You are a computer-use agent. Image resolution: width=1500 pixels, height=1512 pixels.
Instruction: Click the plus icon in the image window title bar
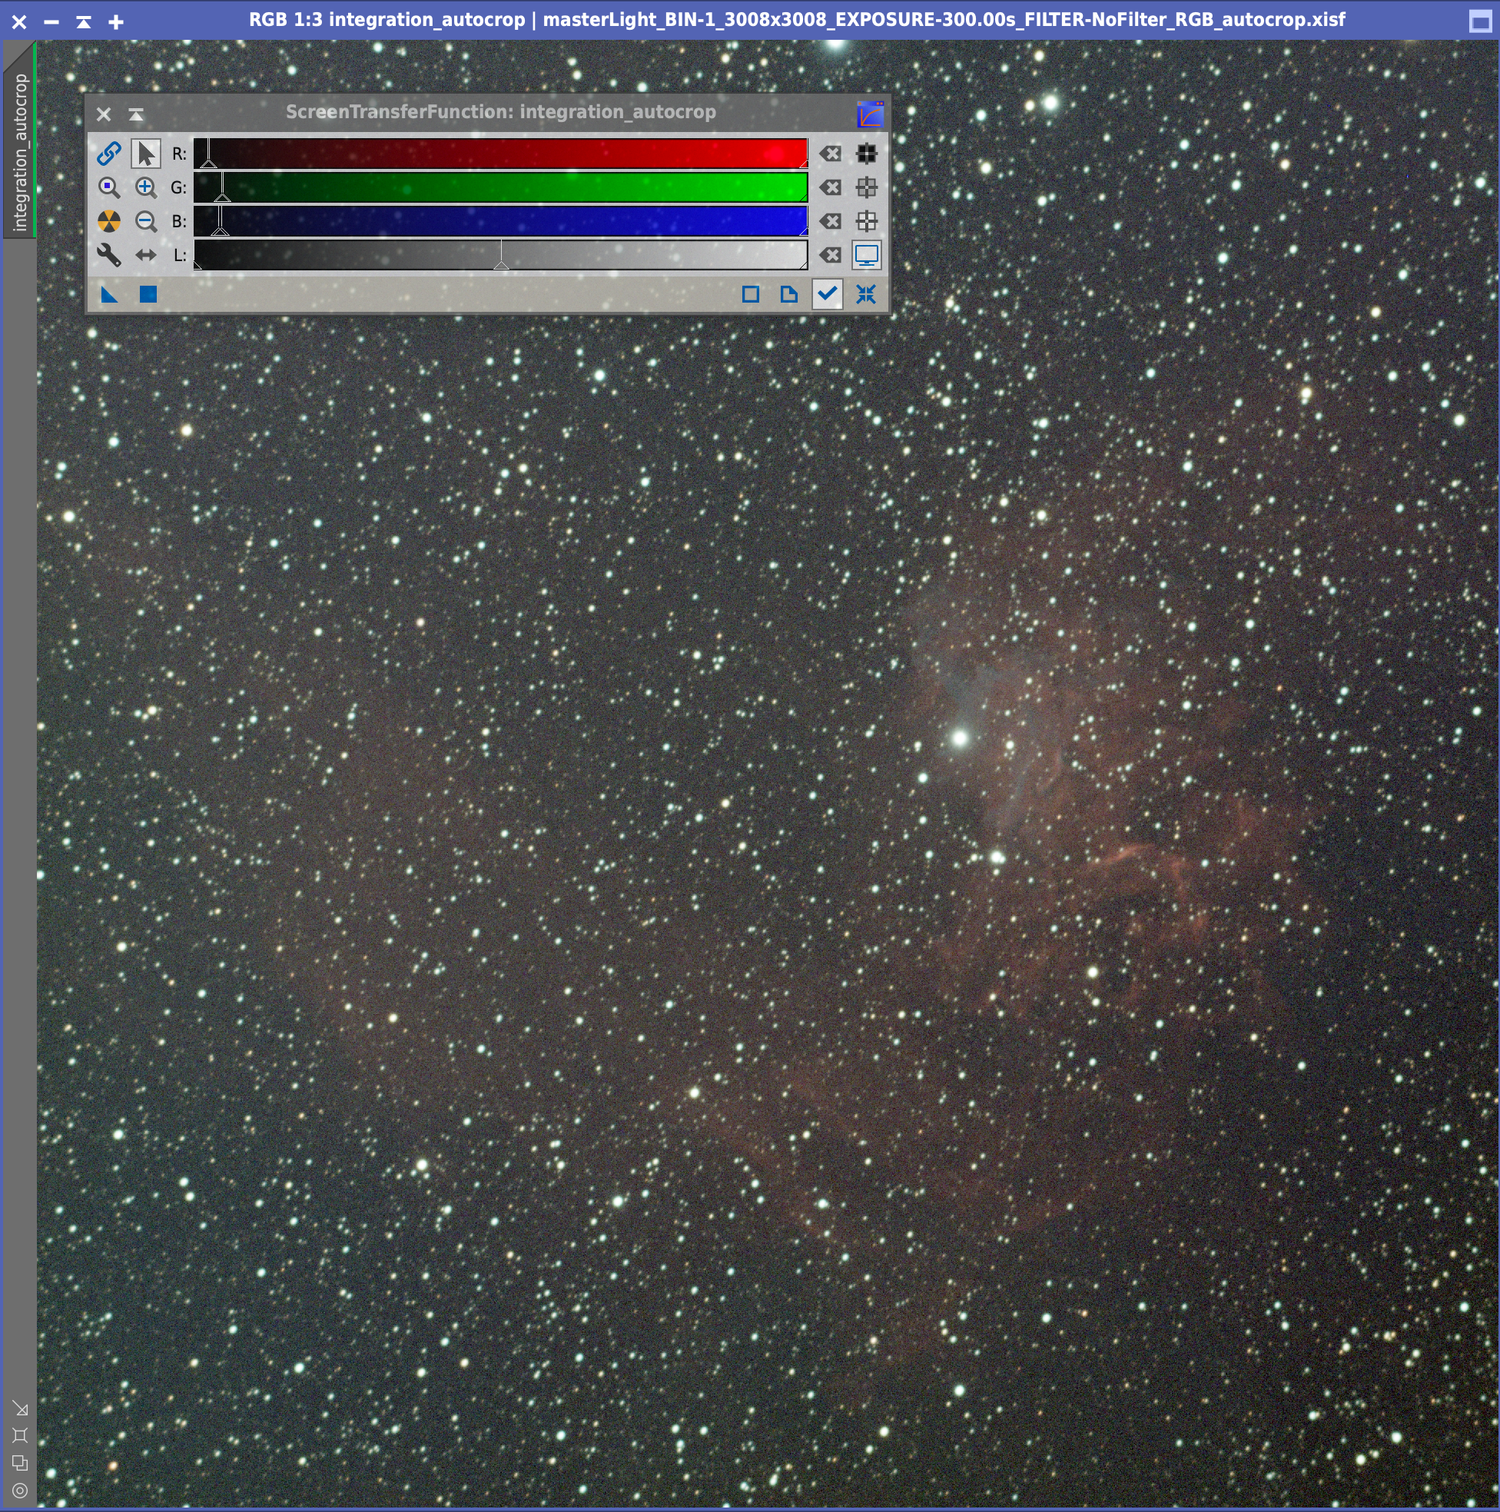(x=116, y=21)
